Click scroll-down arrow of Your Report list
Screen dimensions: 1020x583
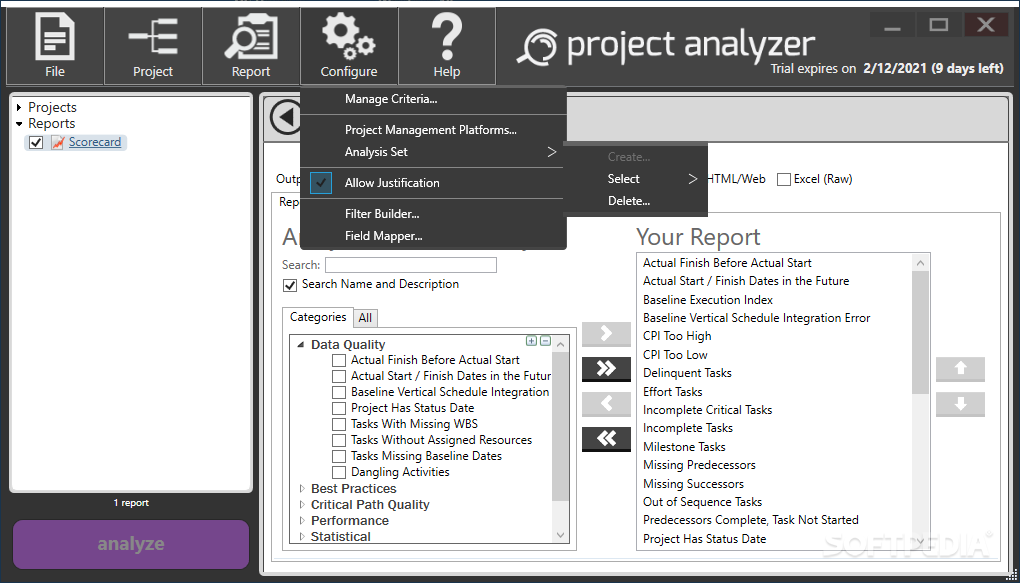pos(920,541)
